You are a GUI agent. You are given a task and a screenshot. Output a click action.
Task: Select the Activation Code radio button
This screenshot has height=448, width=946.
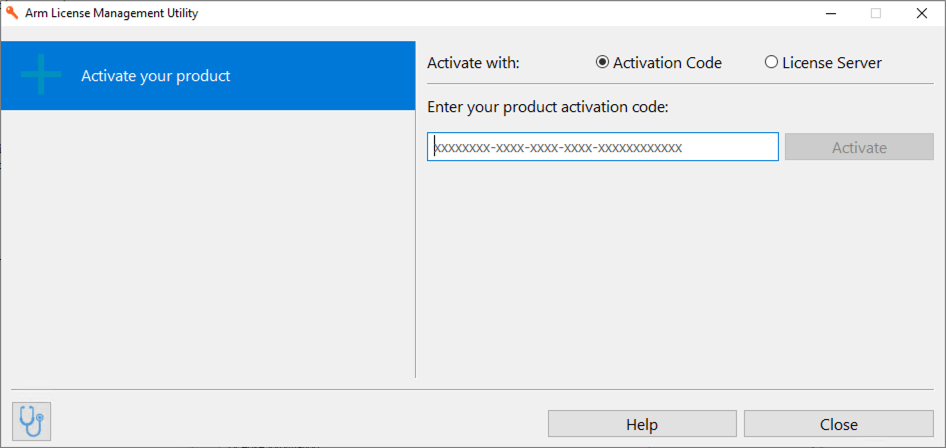coord(602,62)
